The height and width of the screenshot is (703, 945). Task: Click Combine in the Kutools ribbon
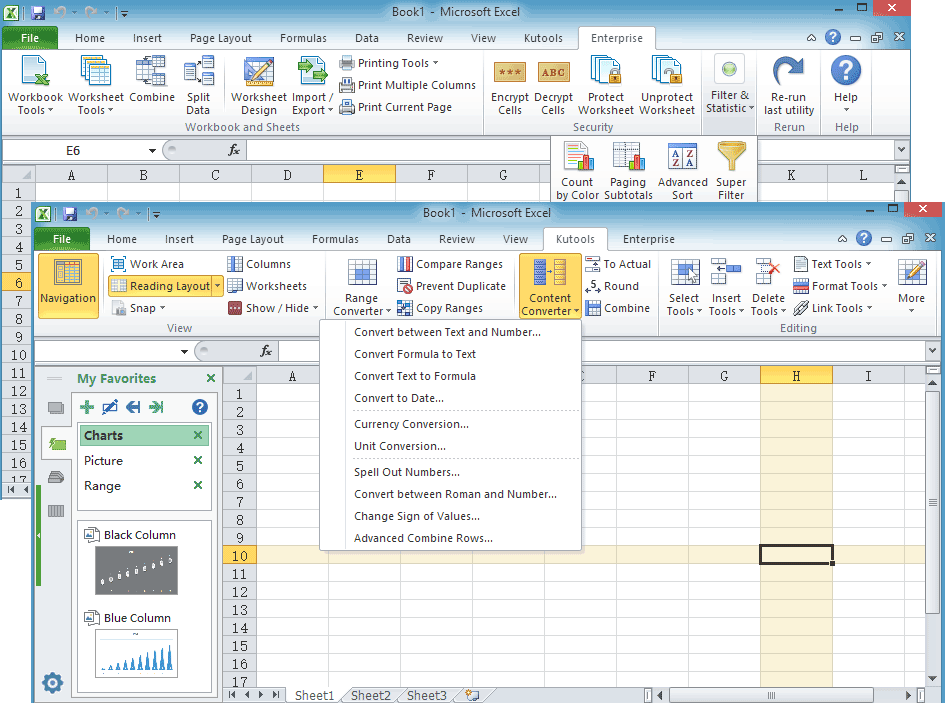pos(618,308)
